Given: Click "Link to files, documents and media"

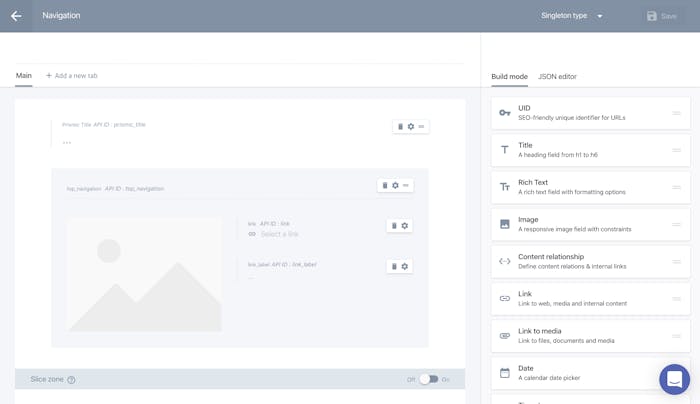Looking at the screenshot, I should (x=566, y=341).
